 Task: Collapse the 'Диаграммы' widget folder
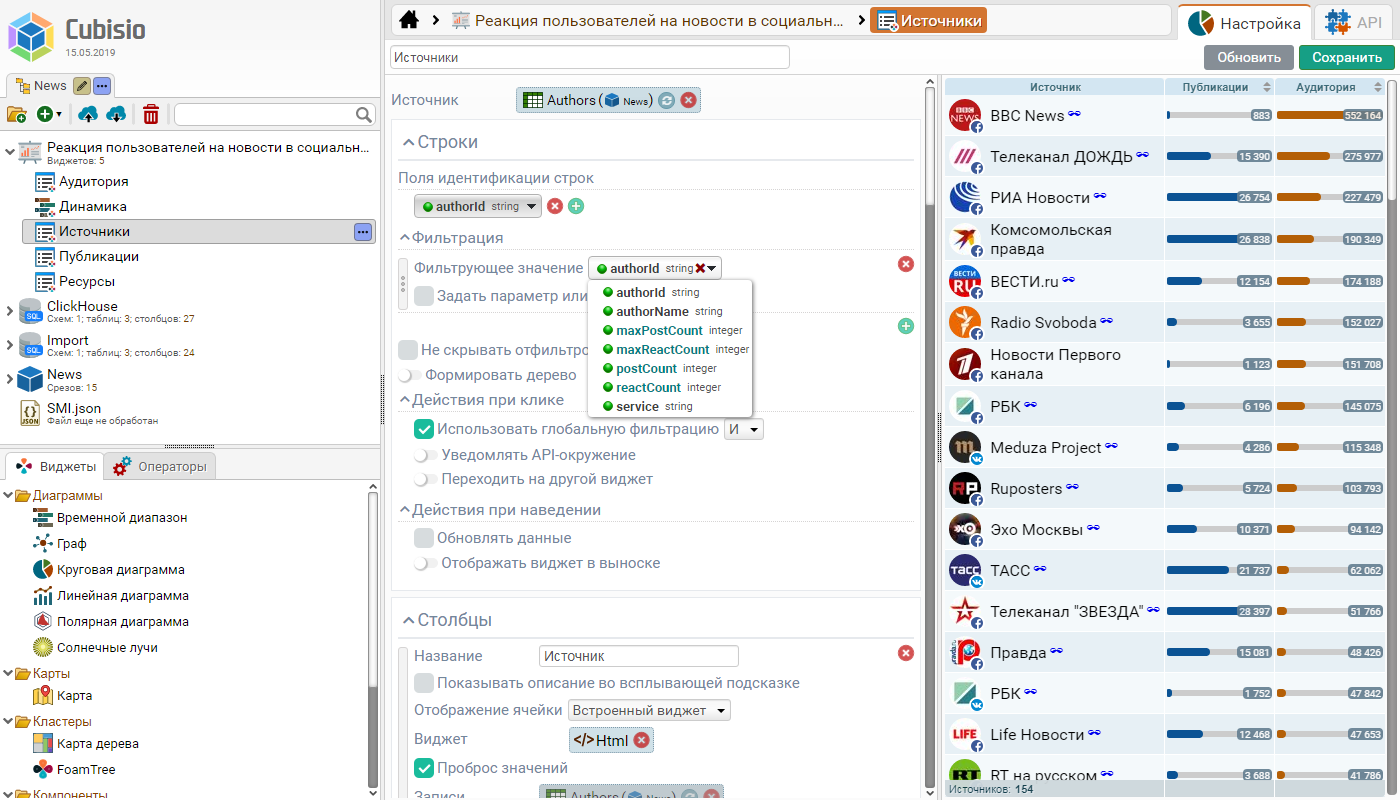coord(9,496)
